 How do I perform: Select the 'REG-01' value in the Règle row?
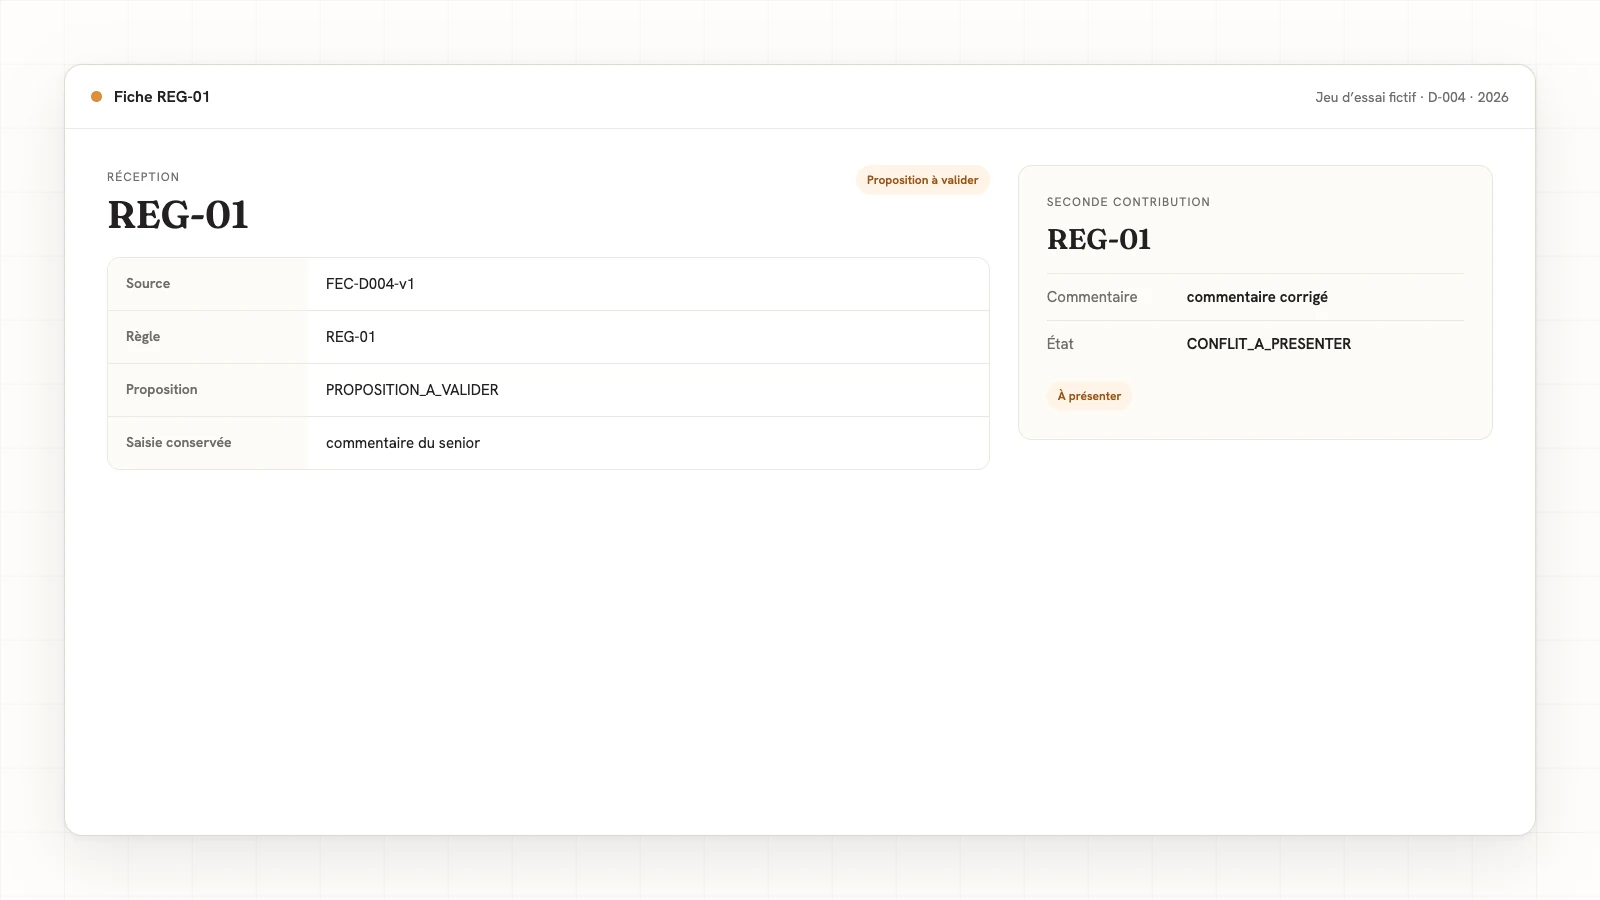pyautogui.click(x=351, y=337)
